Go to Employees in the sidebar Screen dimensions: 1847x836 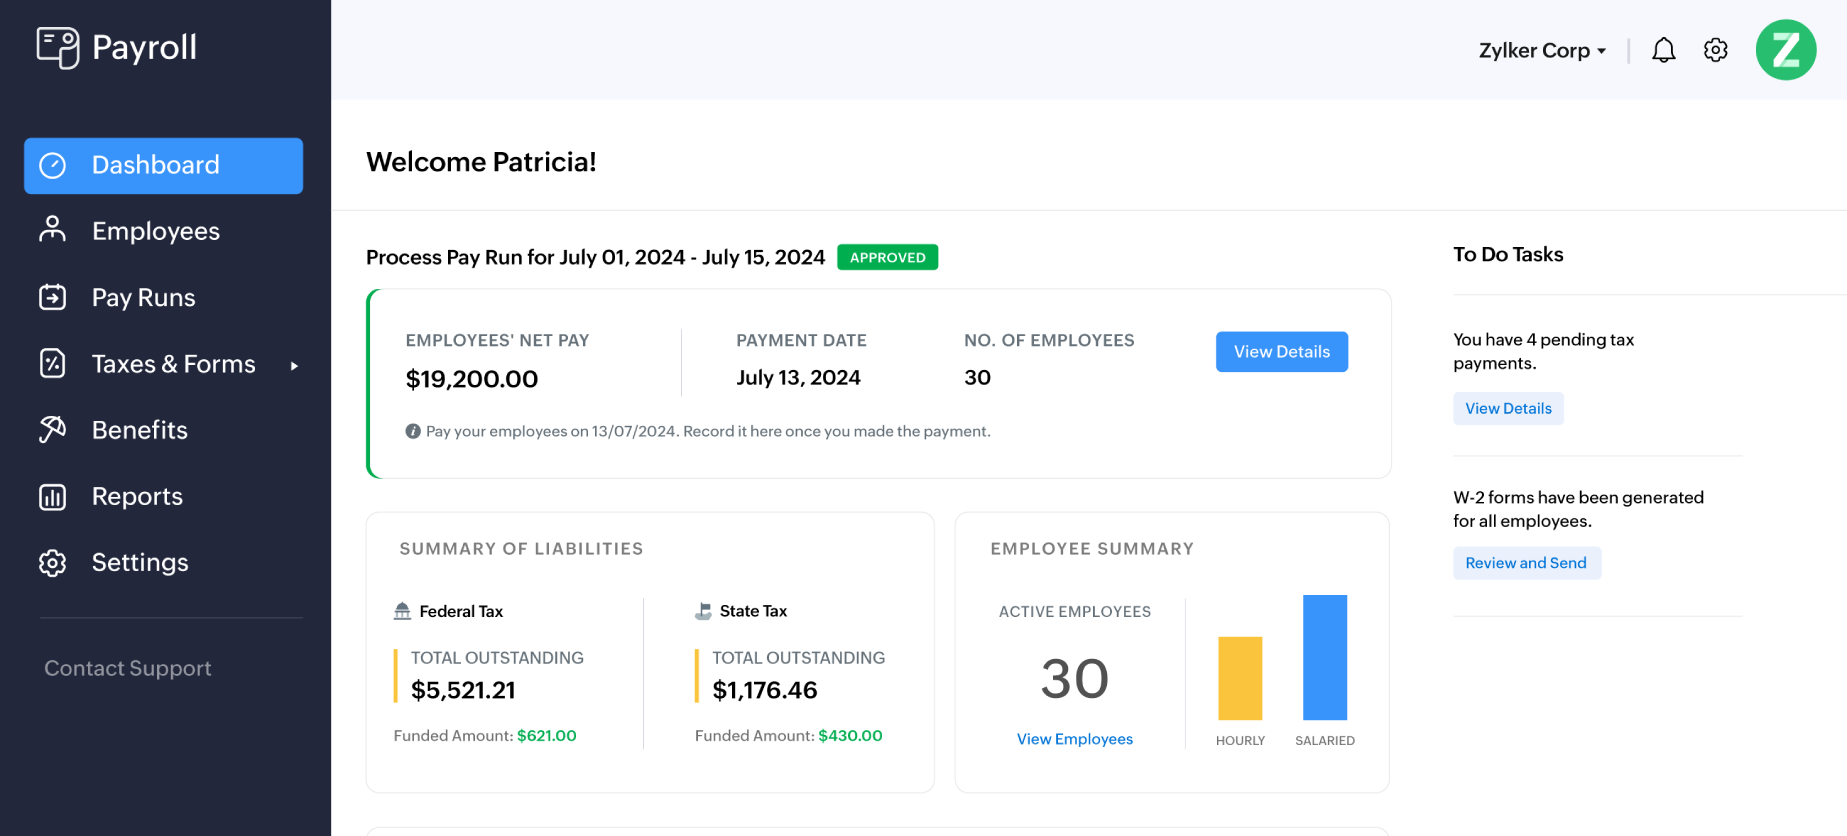click(x=155, y=231)
